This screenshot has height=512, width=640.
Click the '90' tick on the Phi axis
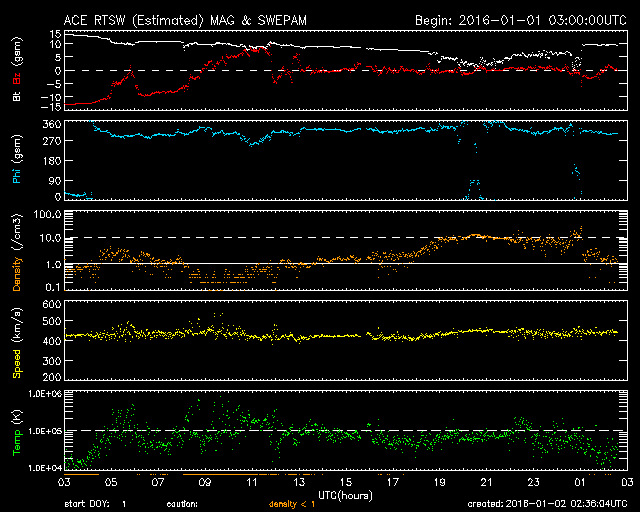click(55, 180)
